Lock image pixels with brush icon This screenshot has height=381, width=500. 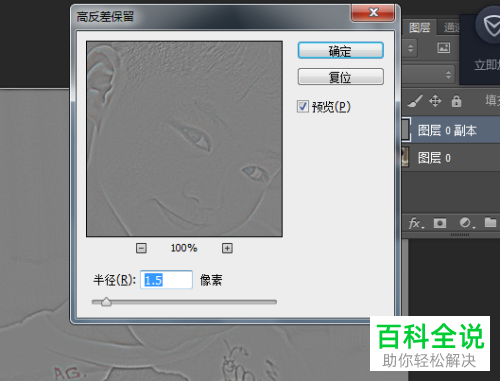tap(415, 101)
